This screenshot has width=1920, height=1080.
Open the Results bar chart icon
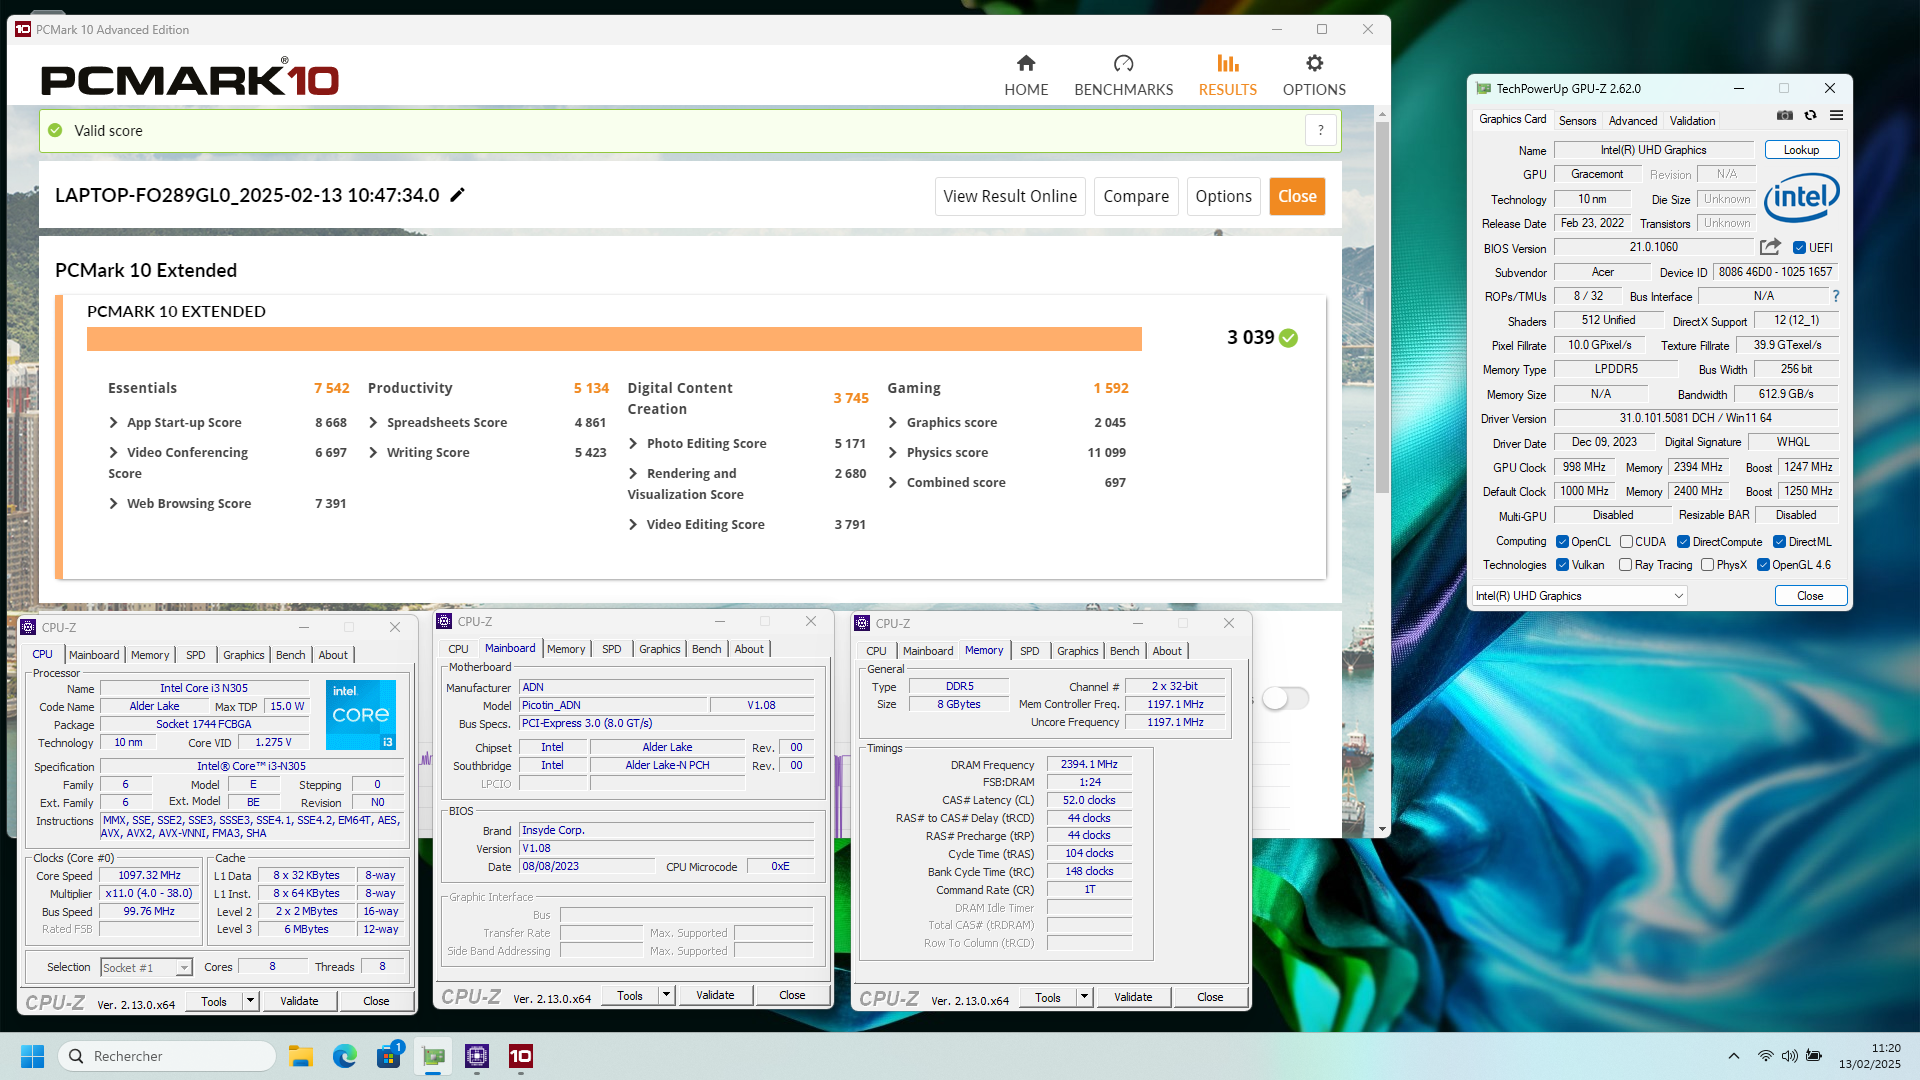1227,64
